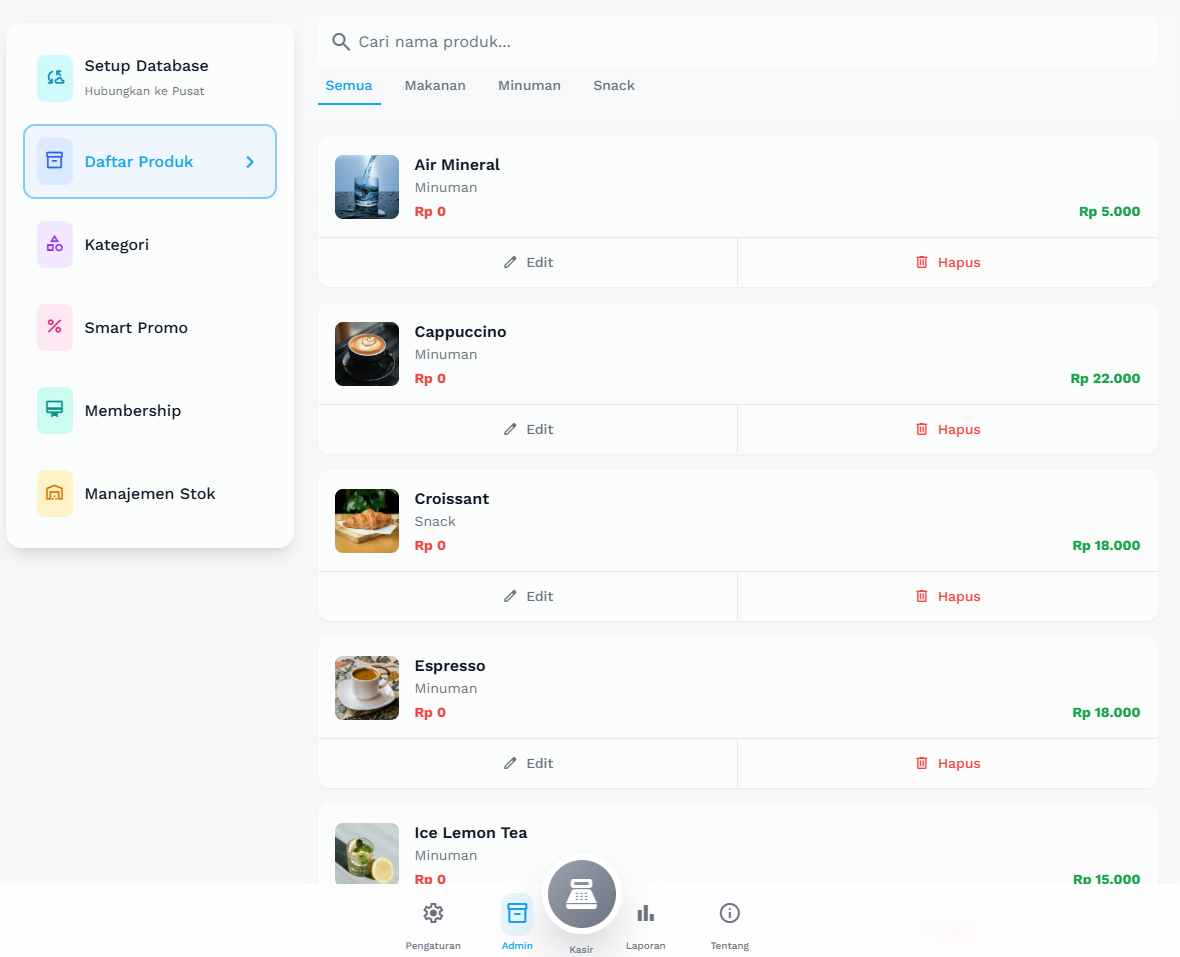Image resolution: width=1180 pixels, height=957 pixels.
Task: Click the trash icon for Cappuccino
Action: tap(922, 429)
